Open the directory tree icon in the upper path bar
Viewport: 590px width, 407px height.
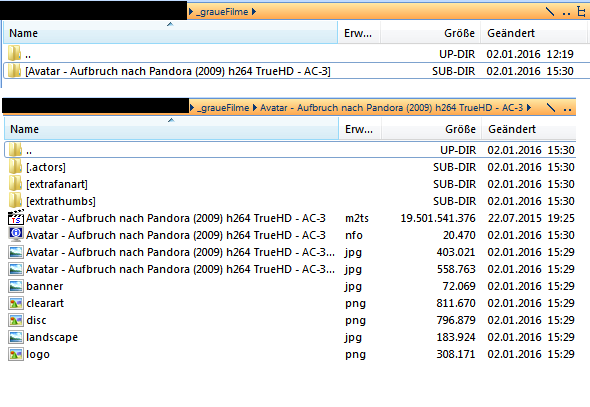581,12
